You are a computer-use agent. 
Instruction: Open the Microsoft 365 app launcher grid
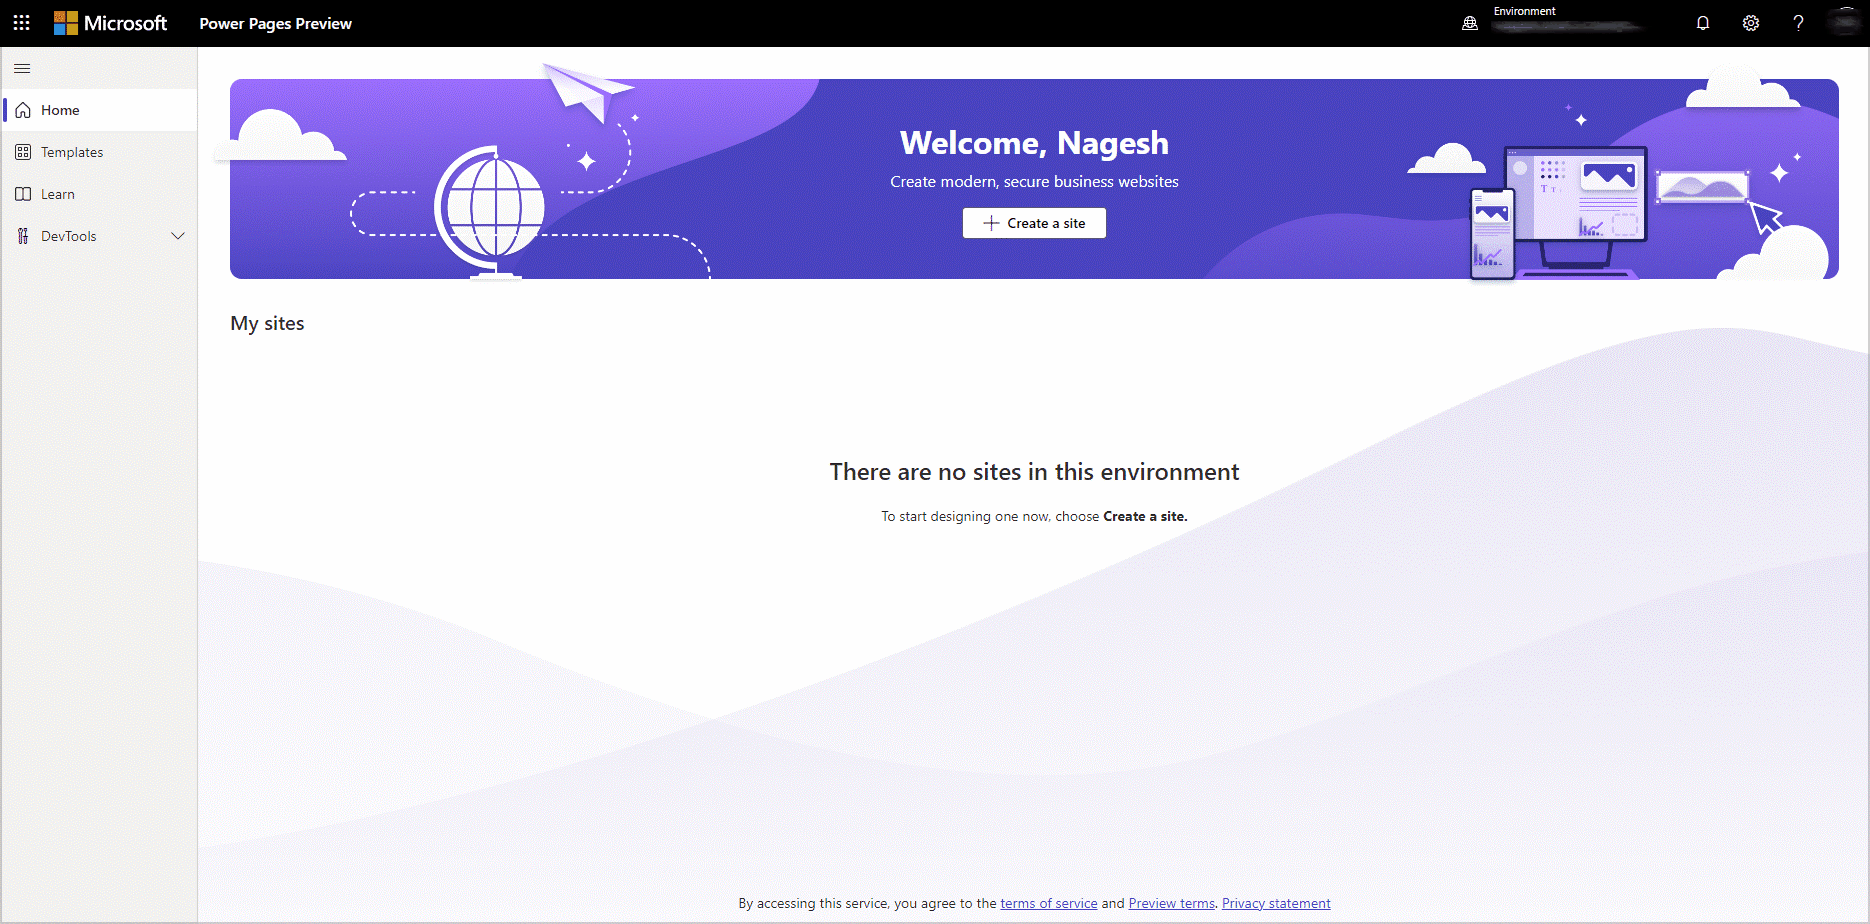coord(21,22)
